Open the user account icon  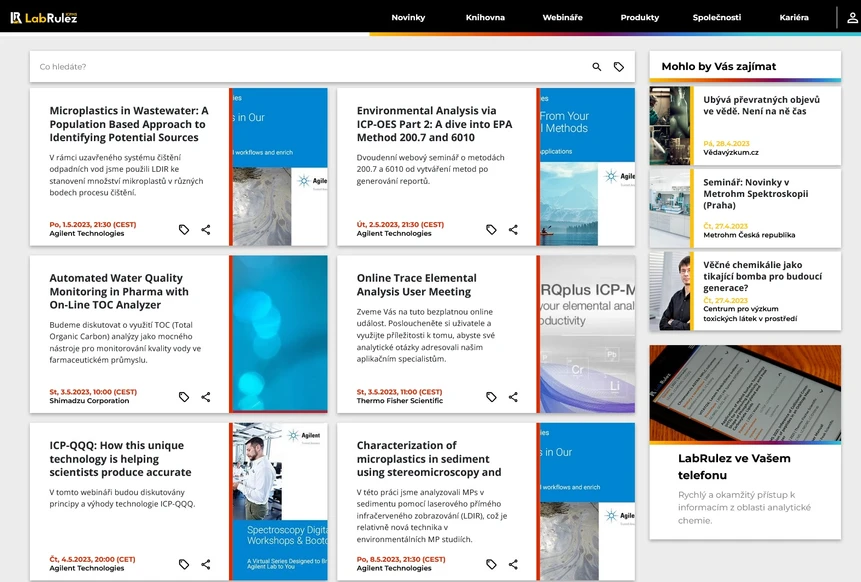[x=852, y=18]
